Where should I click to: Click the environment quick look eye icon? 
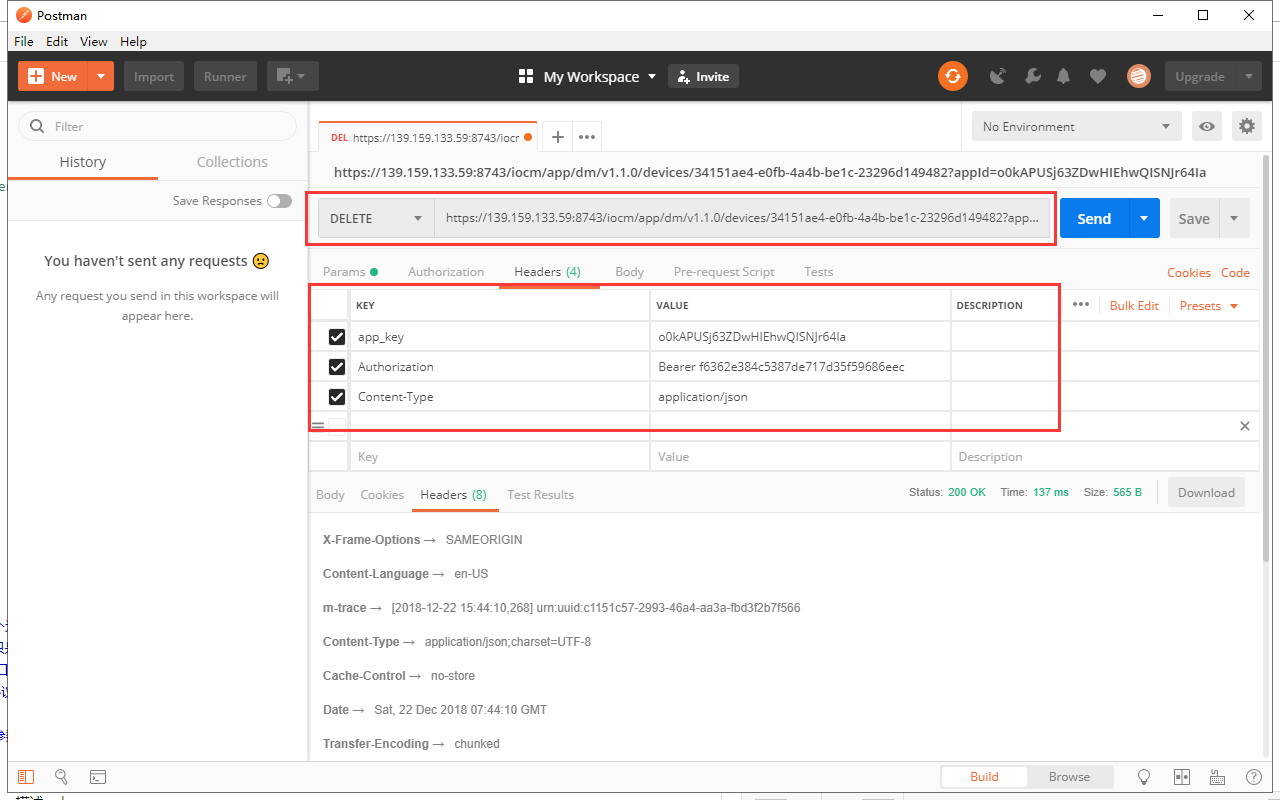[1208, 127]
